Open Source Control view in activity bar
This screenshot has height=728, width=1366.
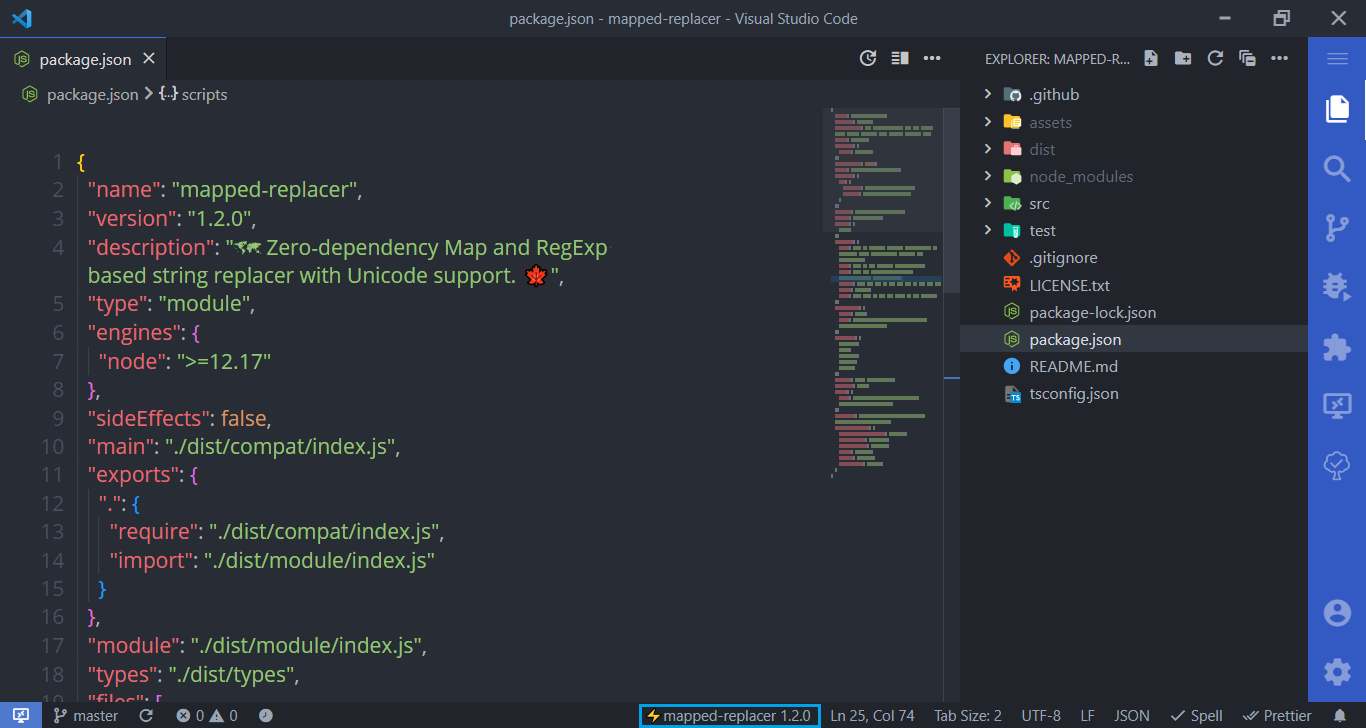(1337, 228)
